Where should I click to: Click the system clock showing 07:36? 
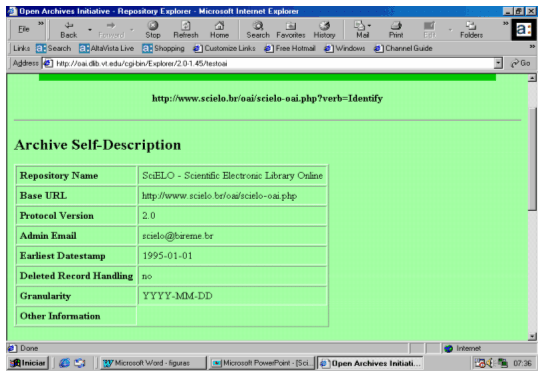point(522,363)
